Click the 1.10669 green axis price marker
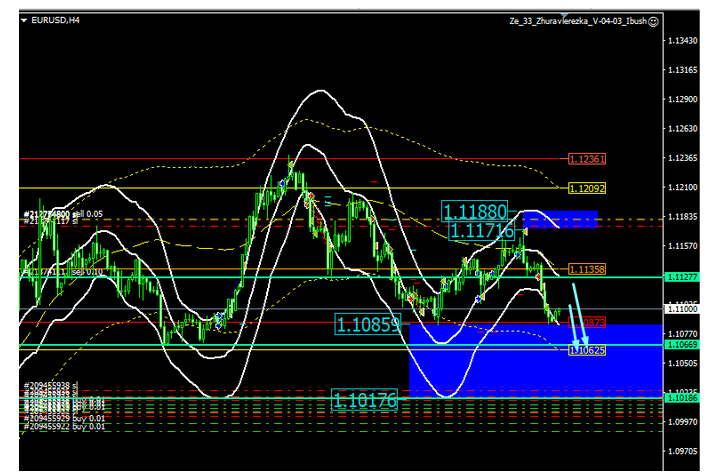Image resolution: width=711 pixels, height=476 pixels. (x=682, y=344)
